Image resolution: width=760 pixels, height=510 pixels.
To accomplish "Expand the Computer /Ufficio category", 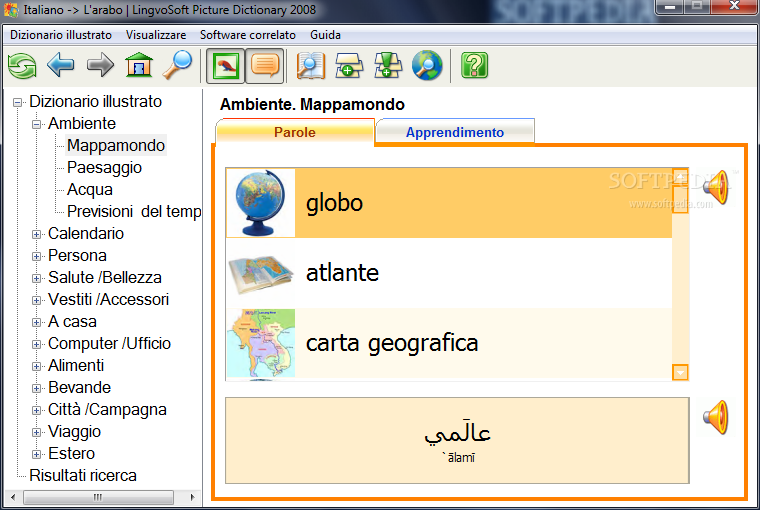I will (36, 344).
